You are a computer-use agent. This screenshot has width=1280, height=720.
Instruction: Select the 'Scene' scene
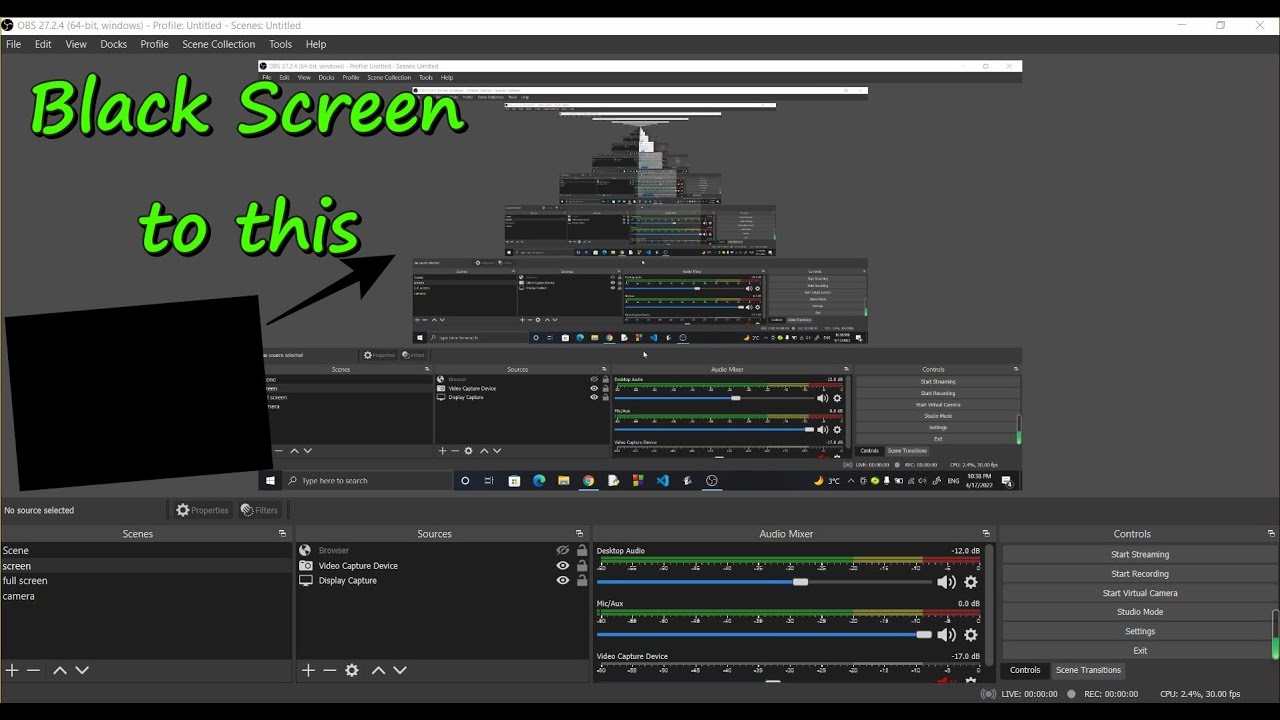pos(146,551)
